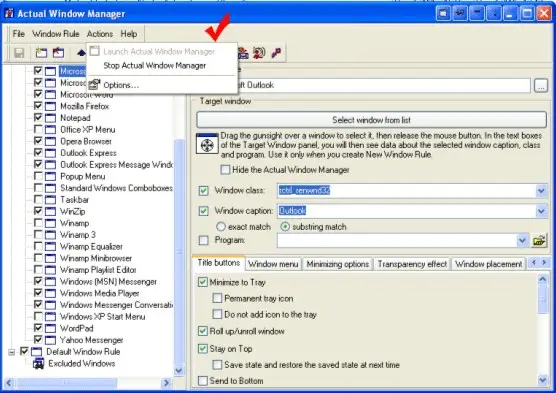Click the window icon next to WinZip
This screenshot has width=556, height=393.
point(50,211)
